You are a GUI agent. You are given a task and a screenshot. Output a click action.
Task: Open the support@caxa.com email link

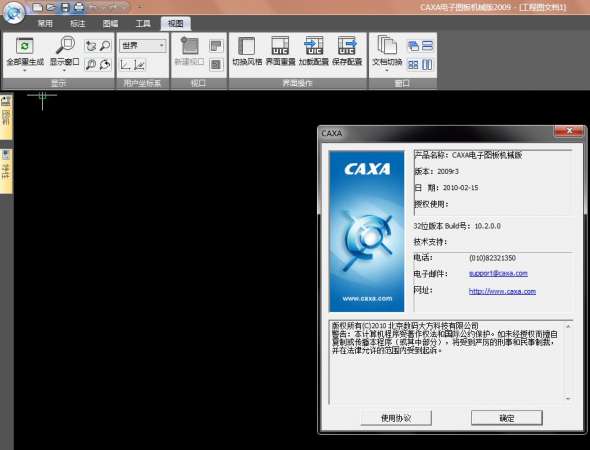pos(498,274)
